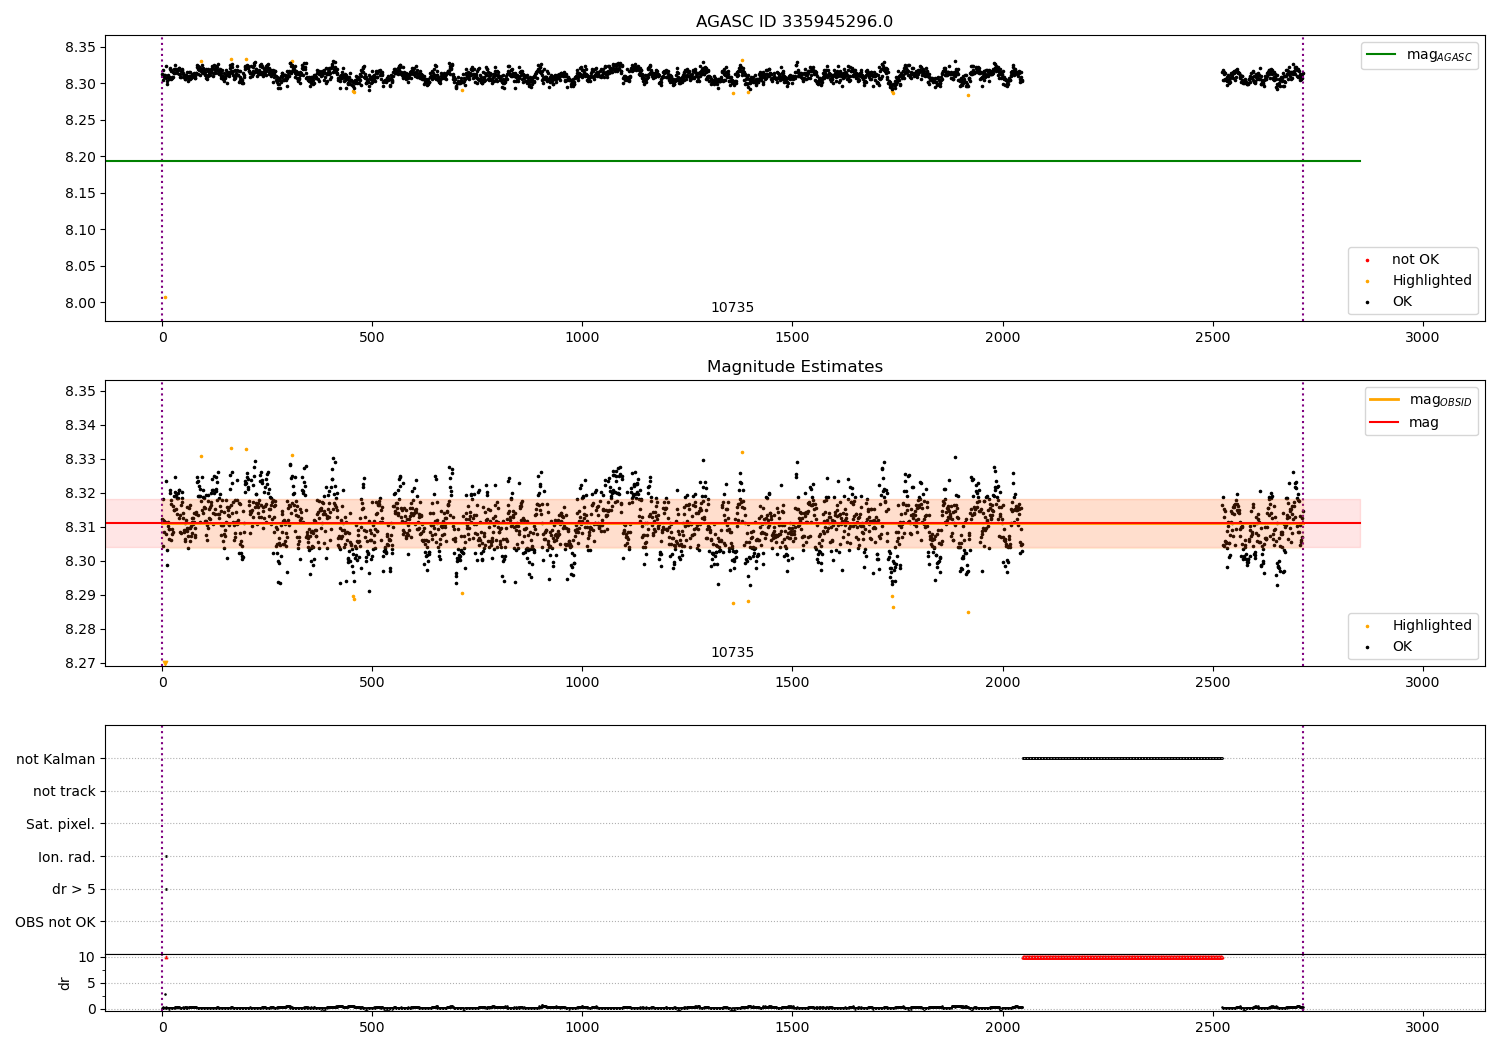Click the 'dr > 5' axis label
This screenshot has width=1500, height=1050.
click(73, 889)
